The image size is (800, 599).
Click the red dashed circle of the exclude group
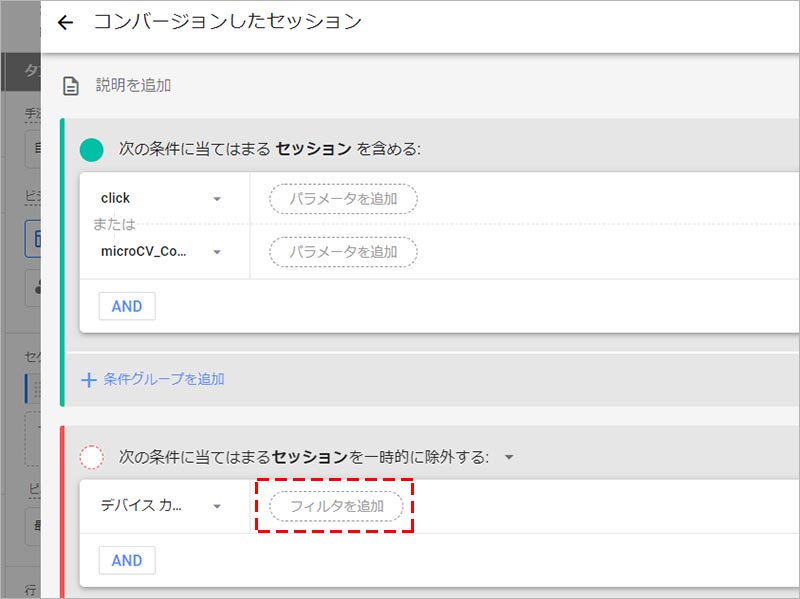click(x=92, y=457)
